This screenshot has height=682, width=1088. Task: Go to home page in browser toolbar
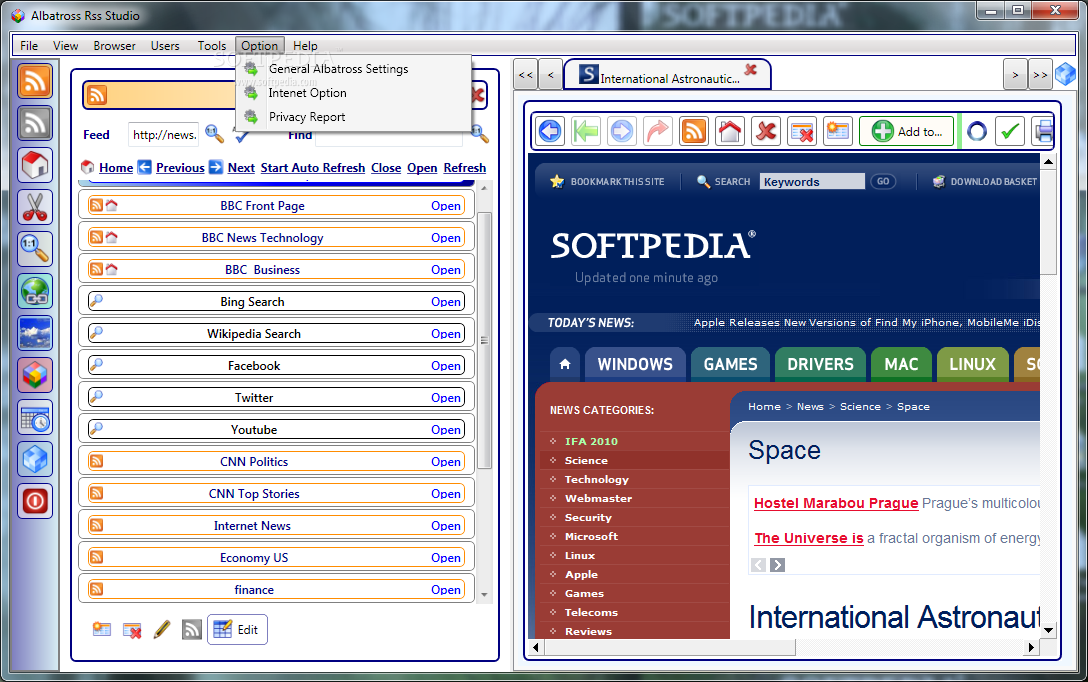point(730,131)
